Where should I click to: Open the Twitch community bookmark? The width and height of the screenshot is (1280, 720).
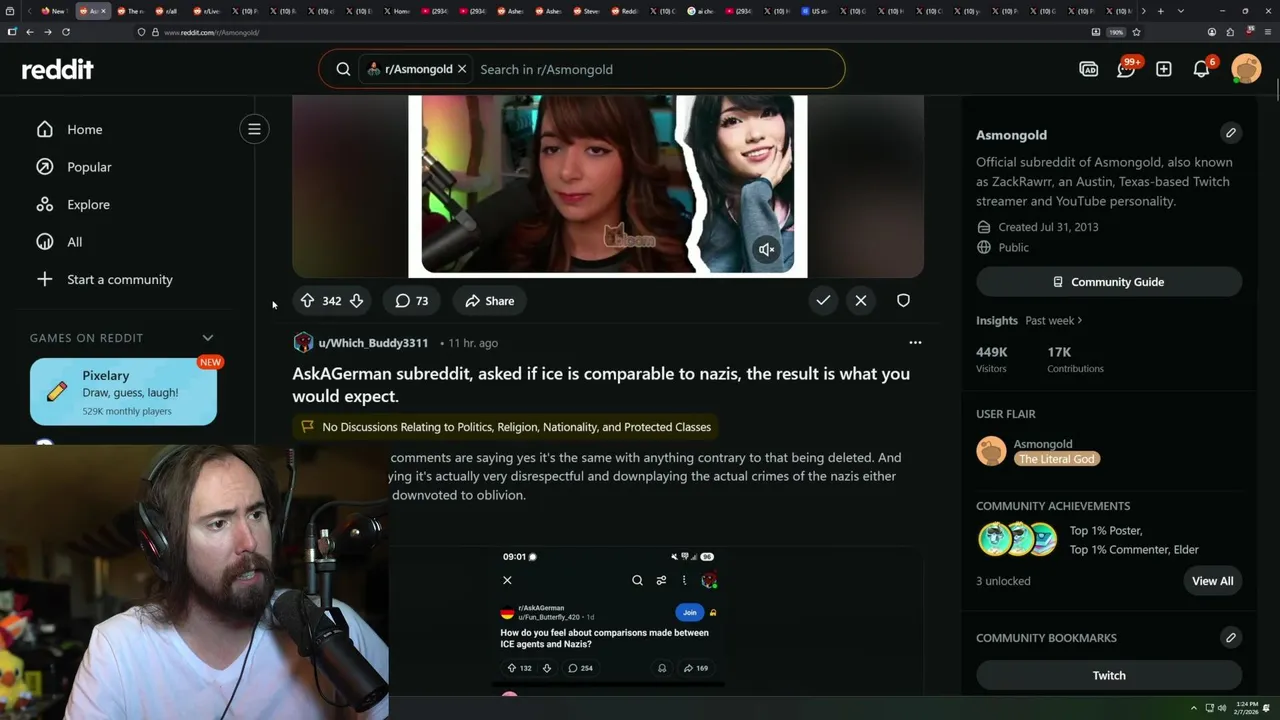[x=1109, y=675]
